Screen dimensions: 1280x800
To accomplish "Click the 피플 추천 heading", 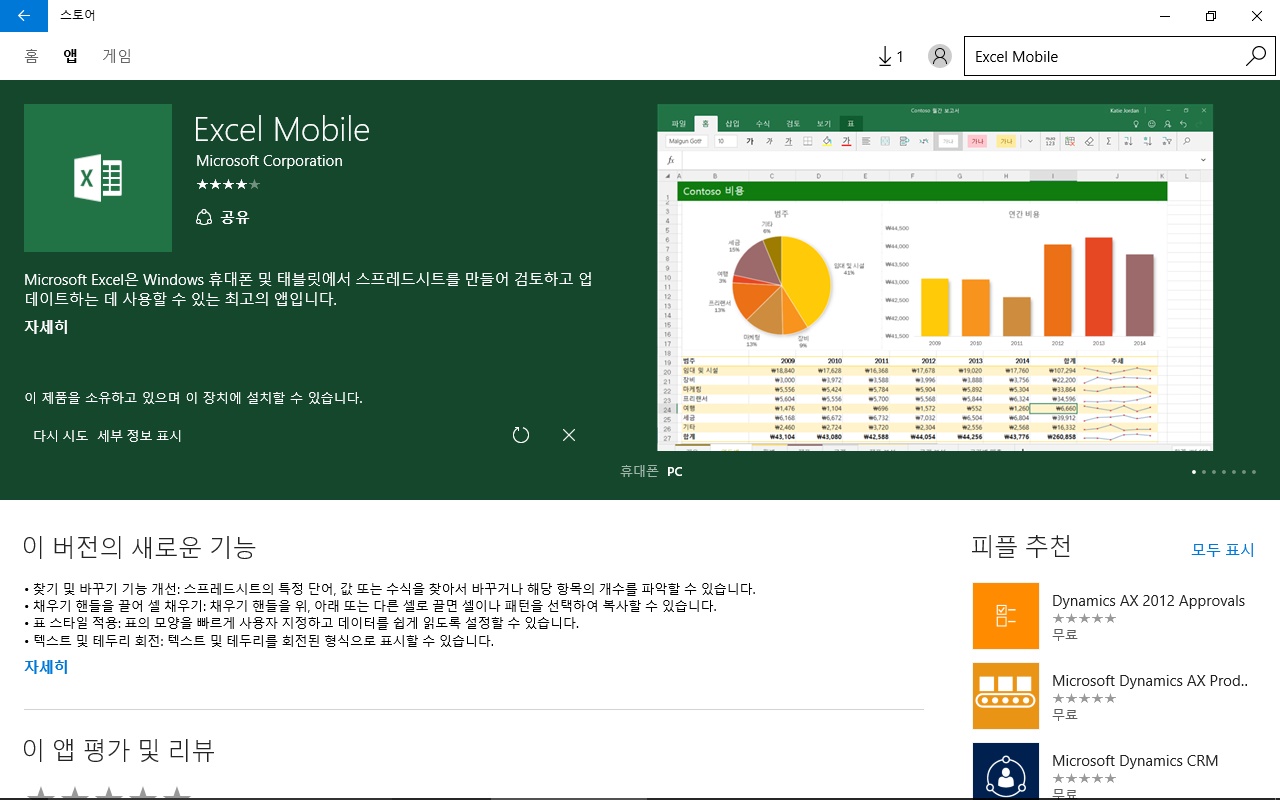I will [x=1021, y=546].
